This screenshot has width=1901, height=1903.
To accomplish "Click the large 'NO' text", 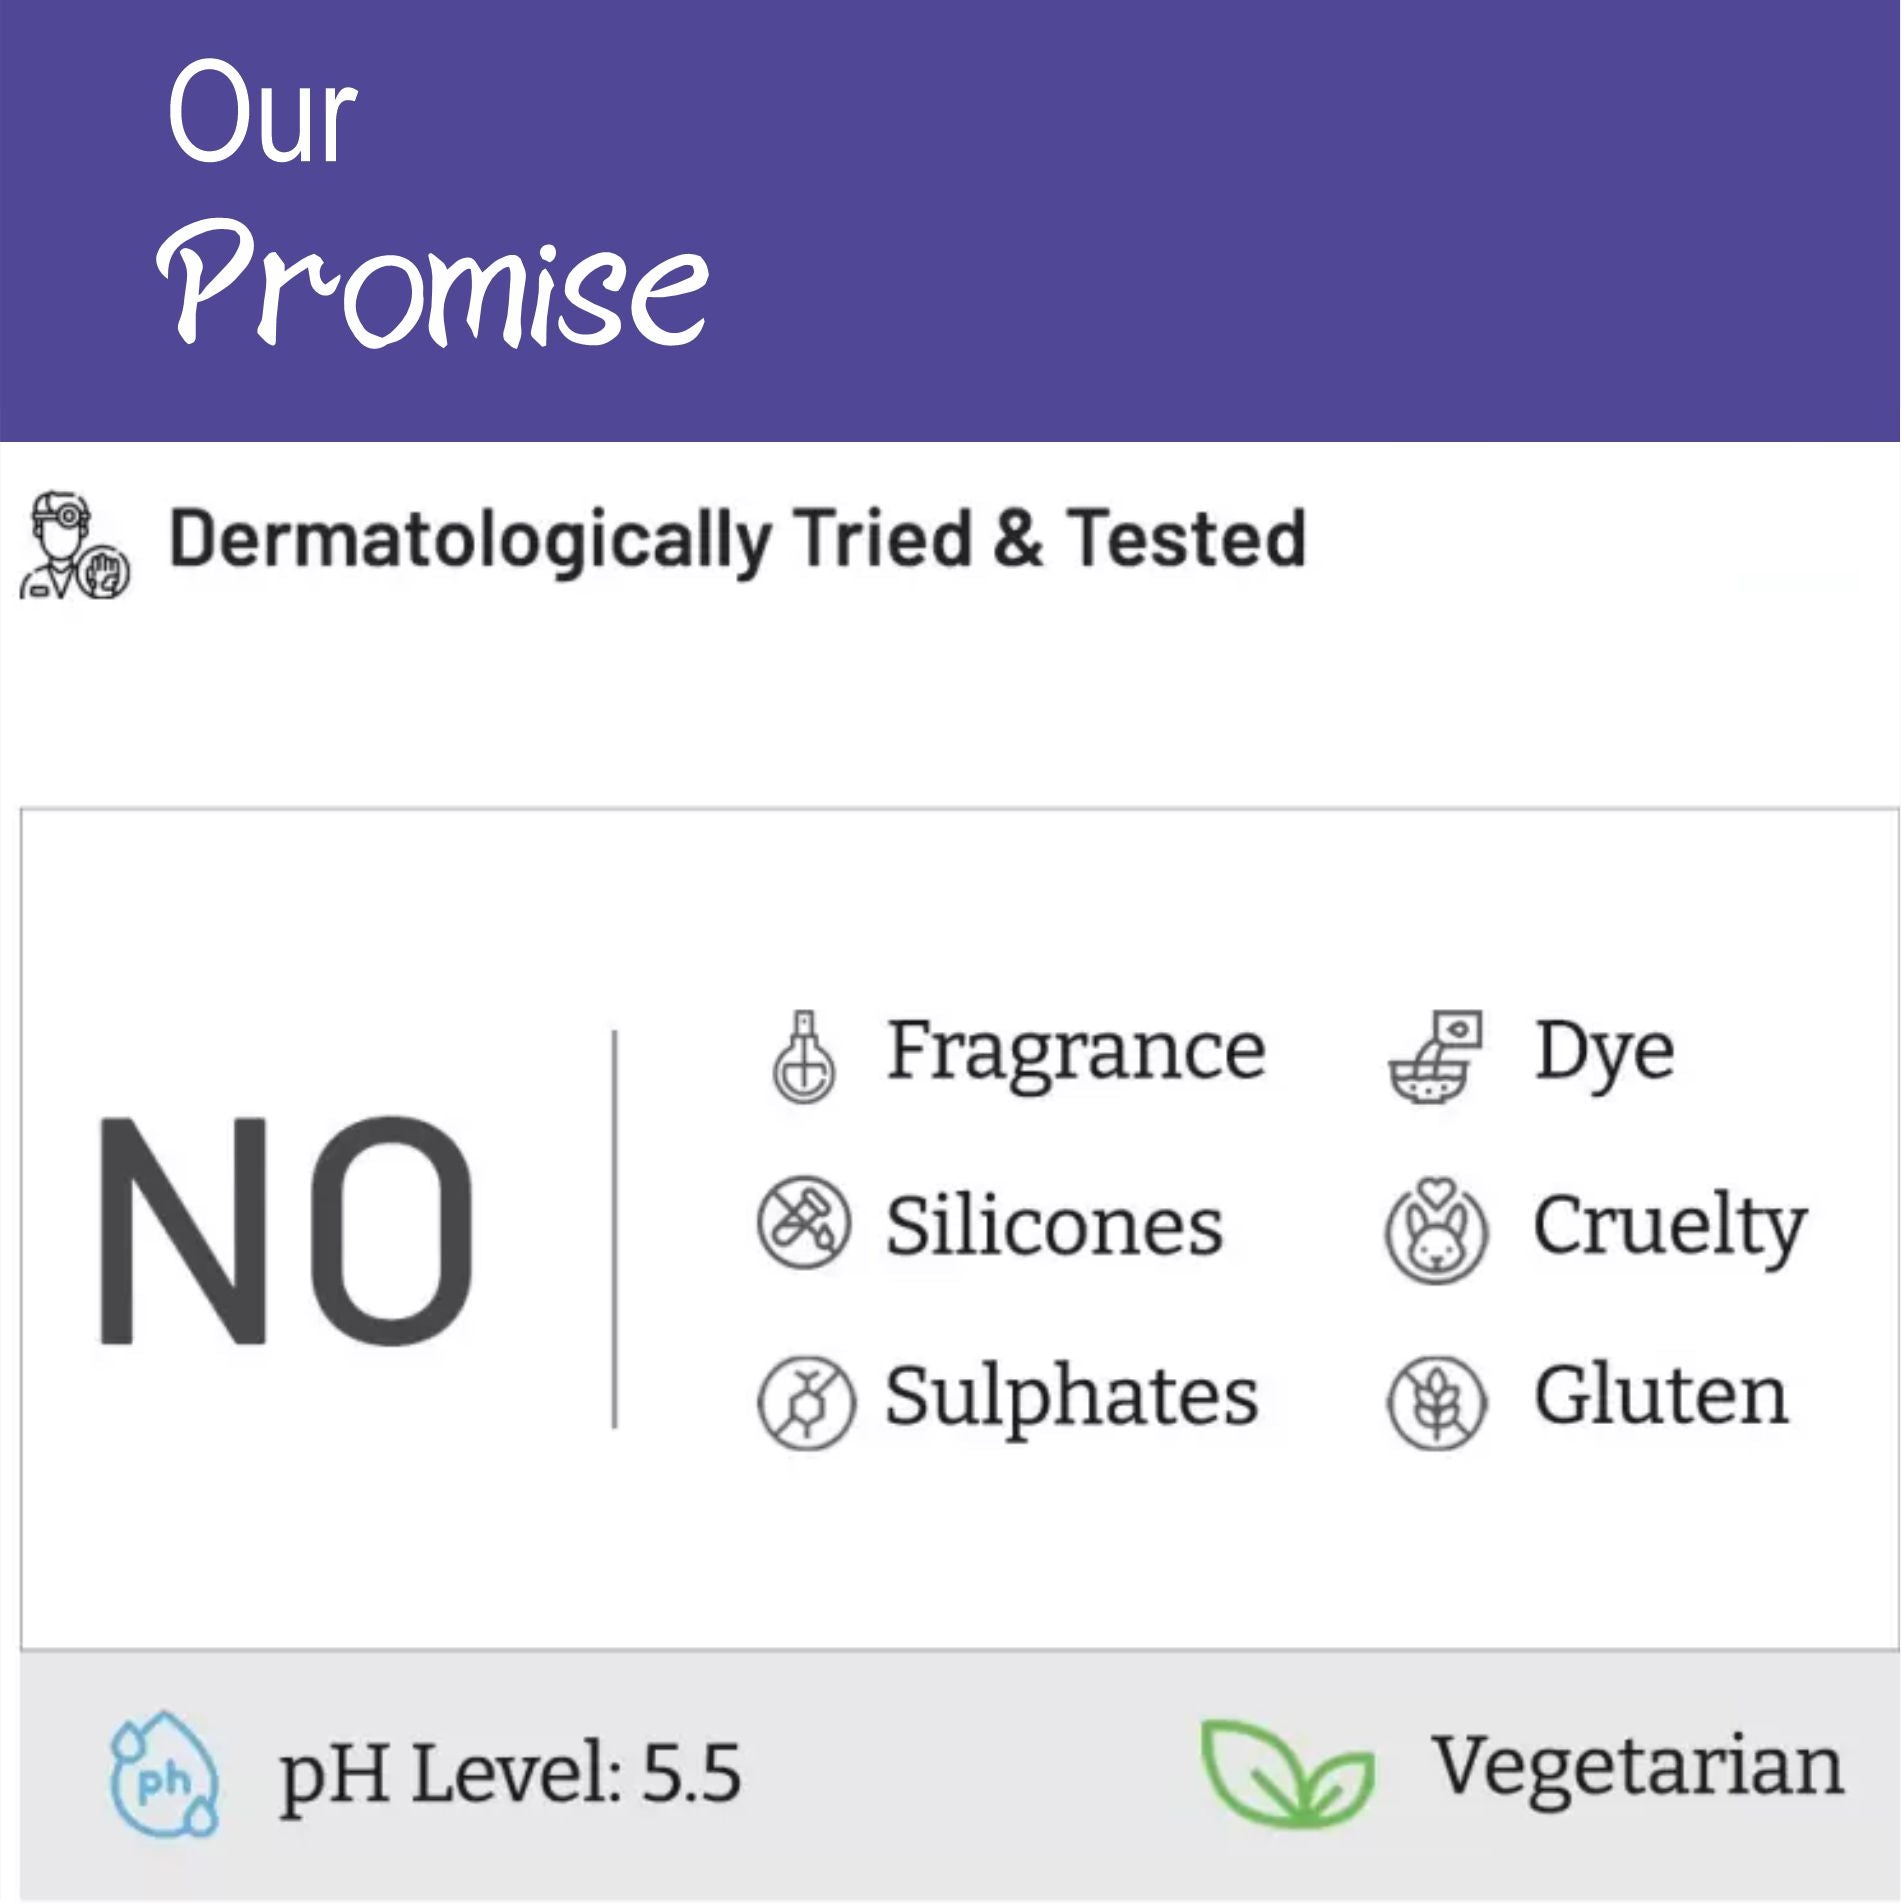I will click(x=285, y=1231).
